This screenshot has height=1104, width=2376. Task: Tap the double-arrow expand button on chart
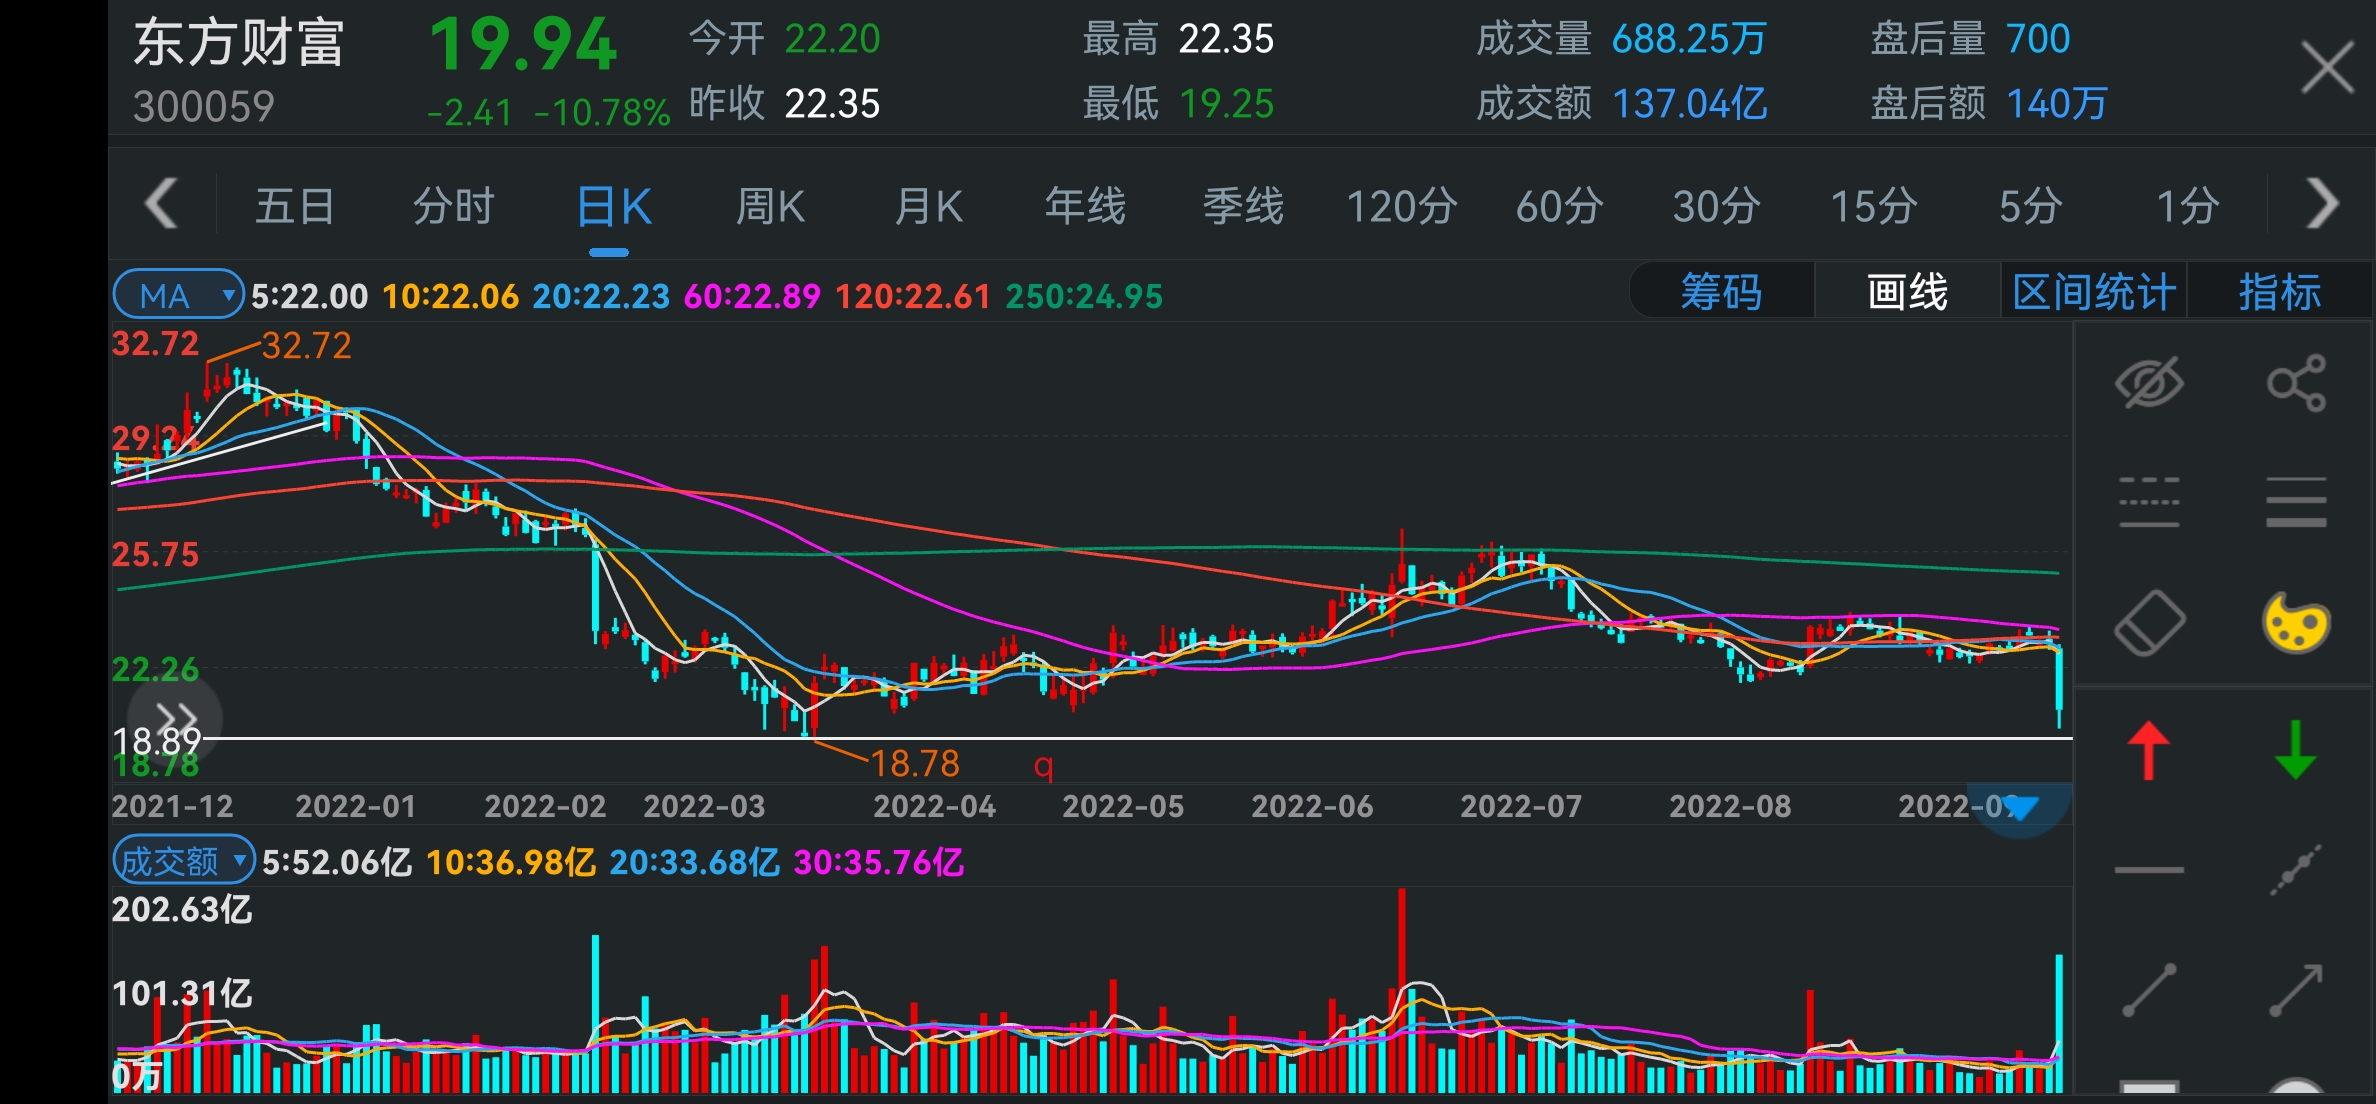point(176,718)
